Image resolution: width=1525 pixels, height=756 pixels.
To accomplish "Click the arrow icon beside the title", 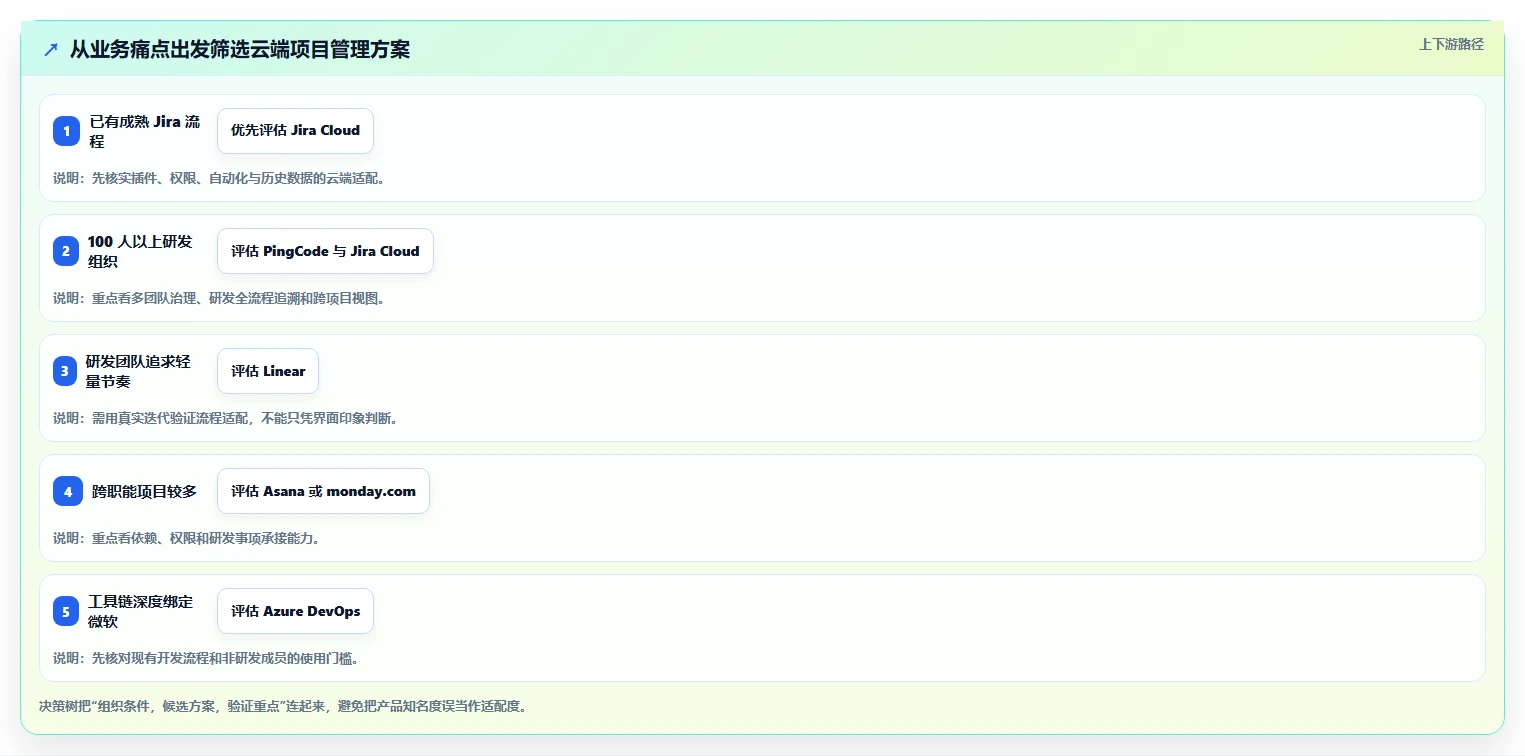I will coord(51,49).
